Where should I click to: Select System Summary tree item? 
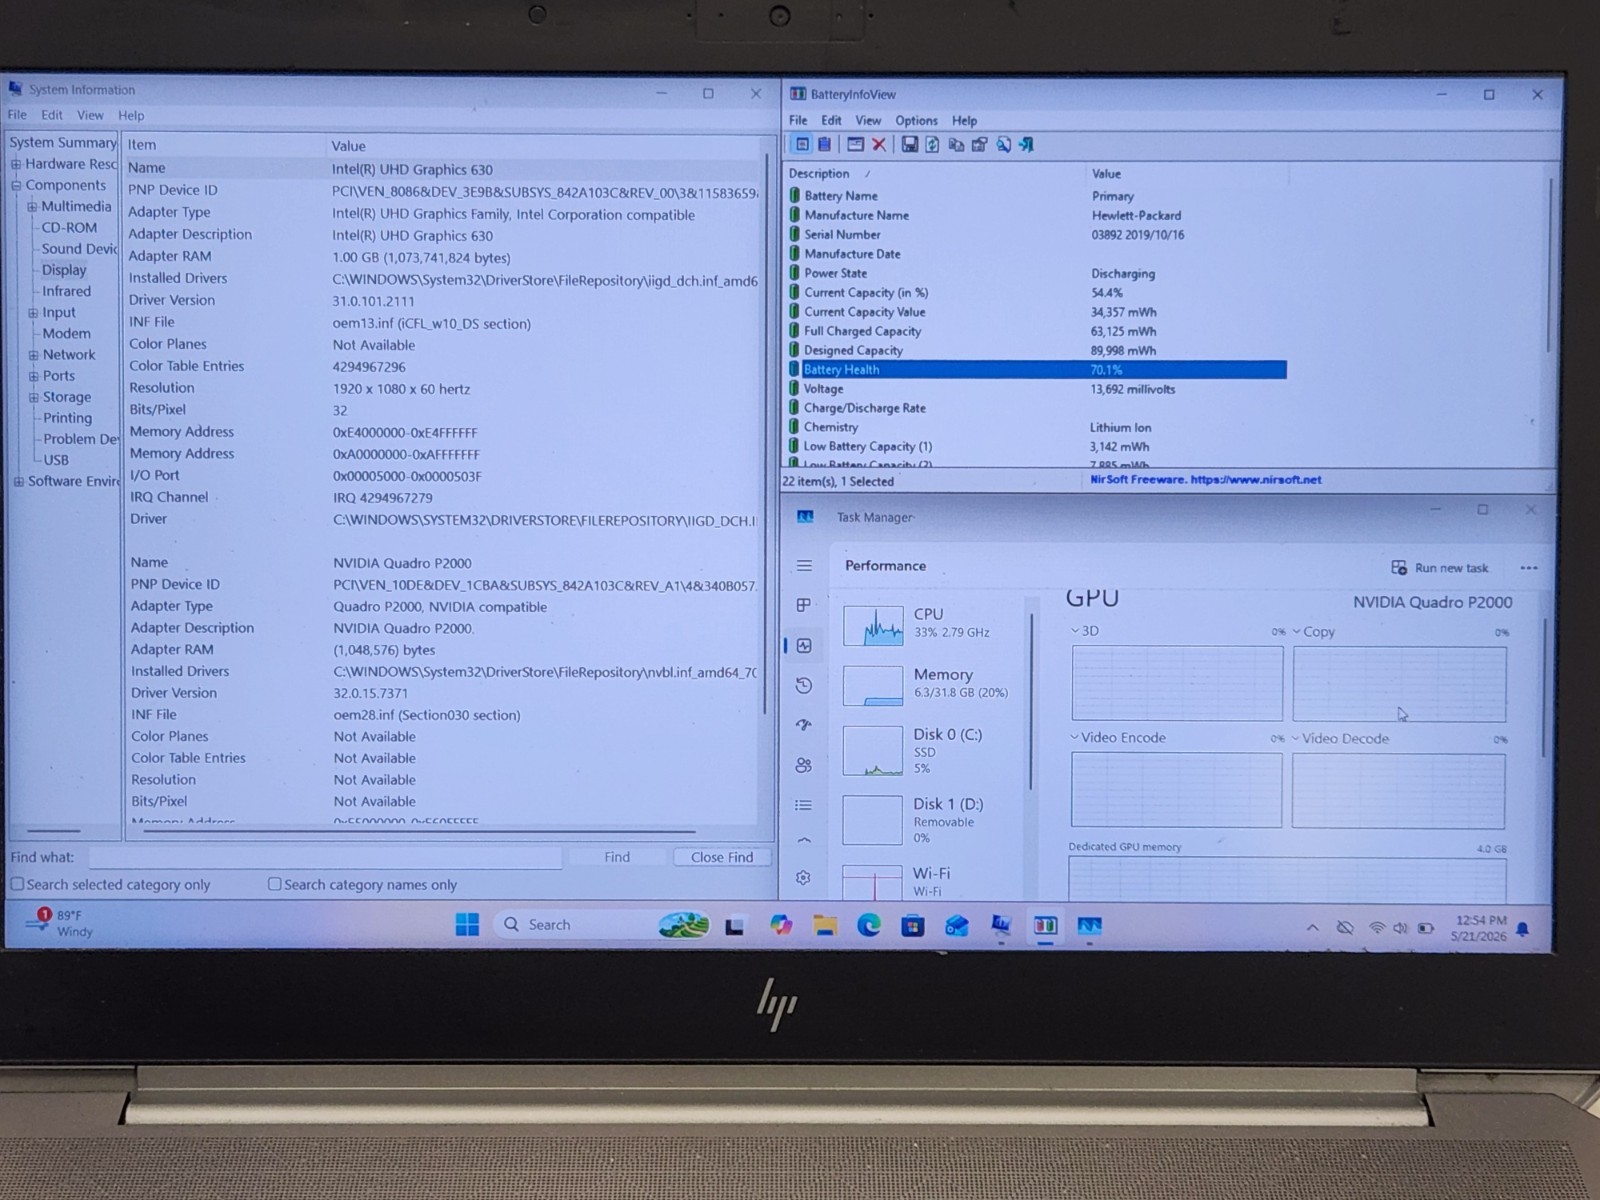(x=63, y=143)
